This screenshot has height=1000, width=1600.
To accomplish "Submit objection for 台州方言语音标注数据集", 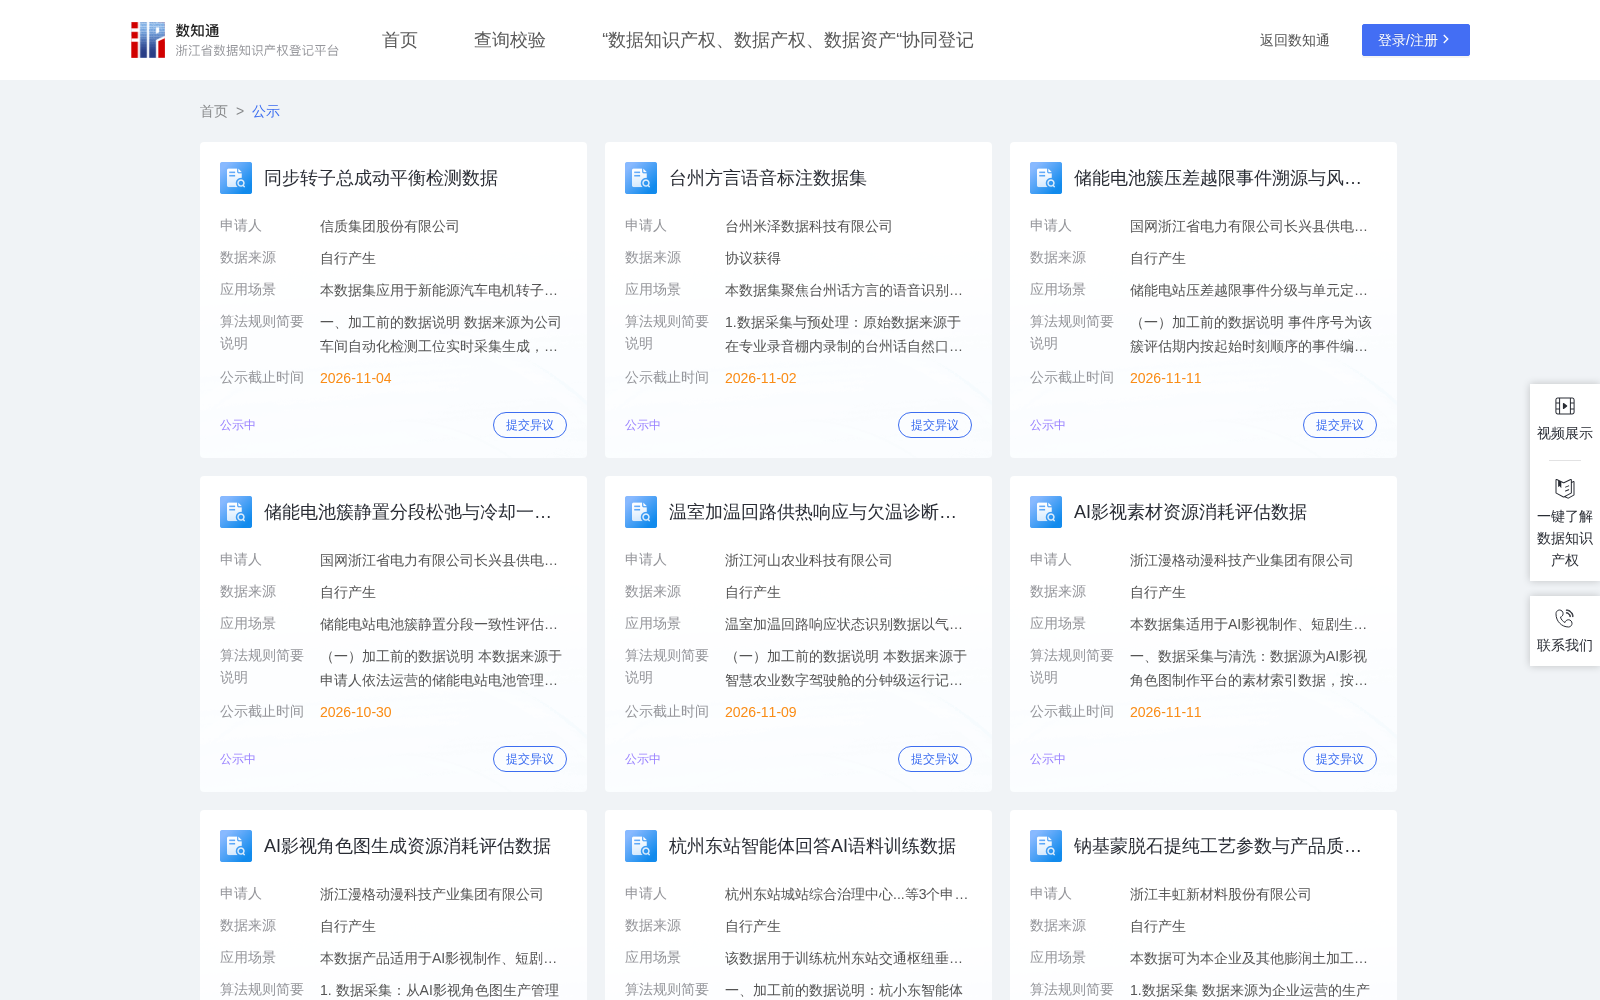I will [935, 425].
